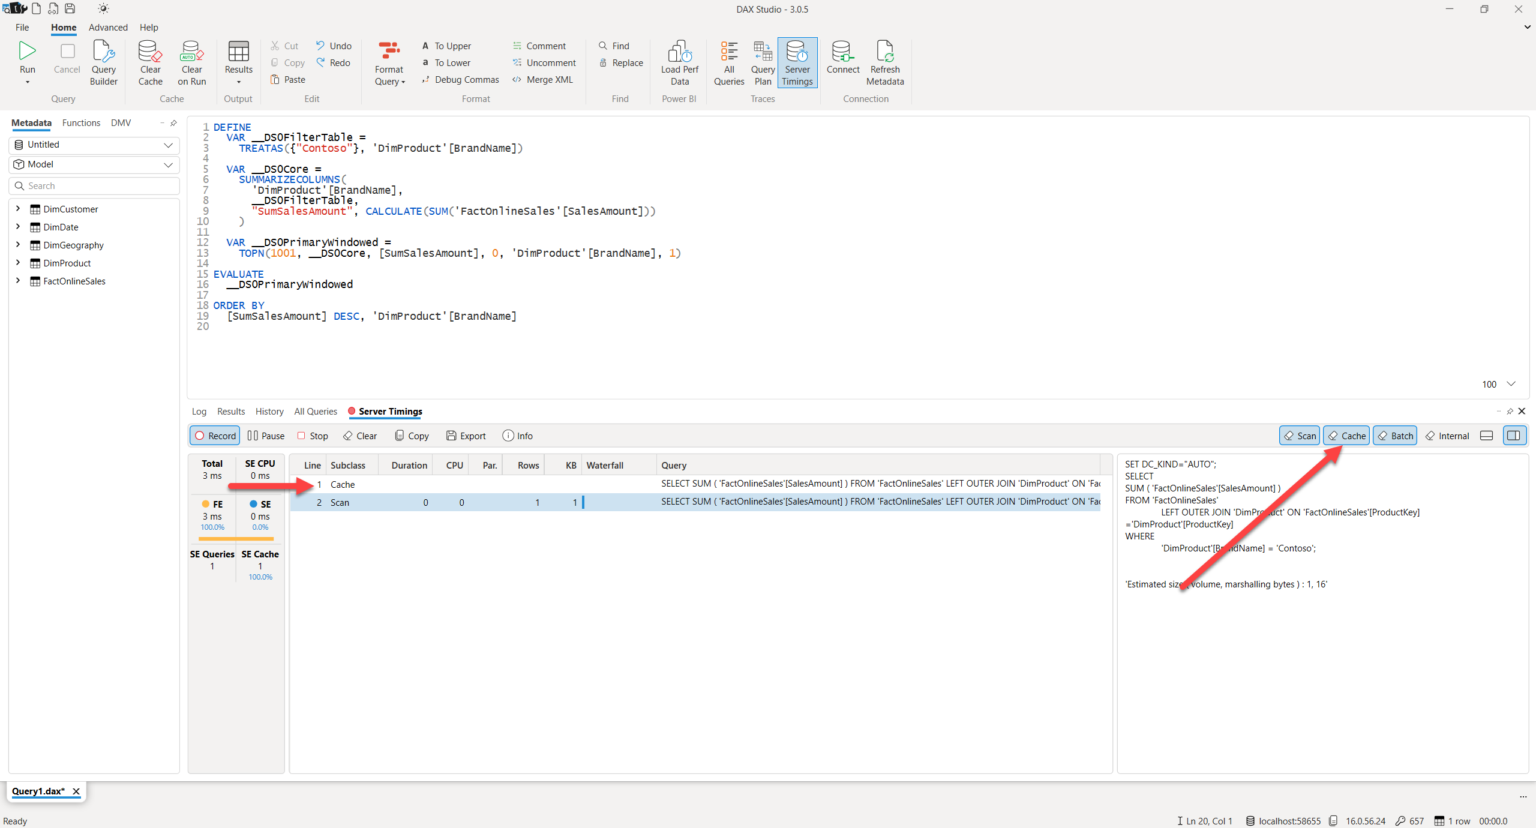Refresh the model Metadata
The image size is (1536, 828).
click(x=884, y=60)
